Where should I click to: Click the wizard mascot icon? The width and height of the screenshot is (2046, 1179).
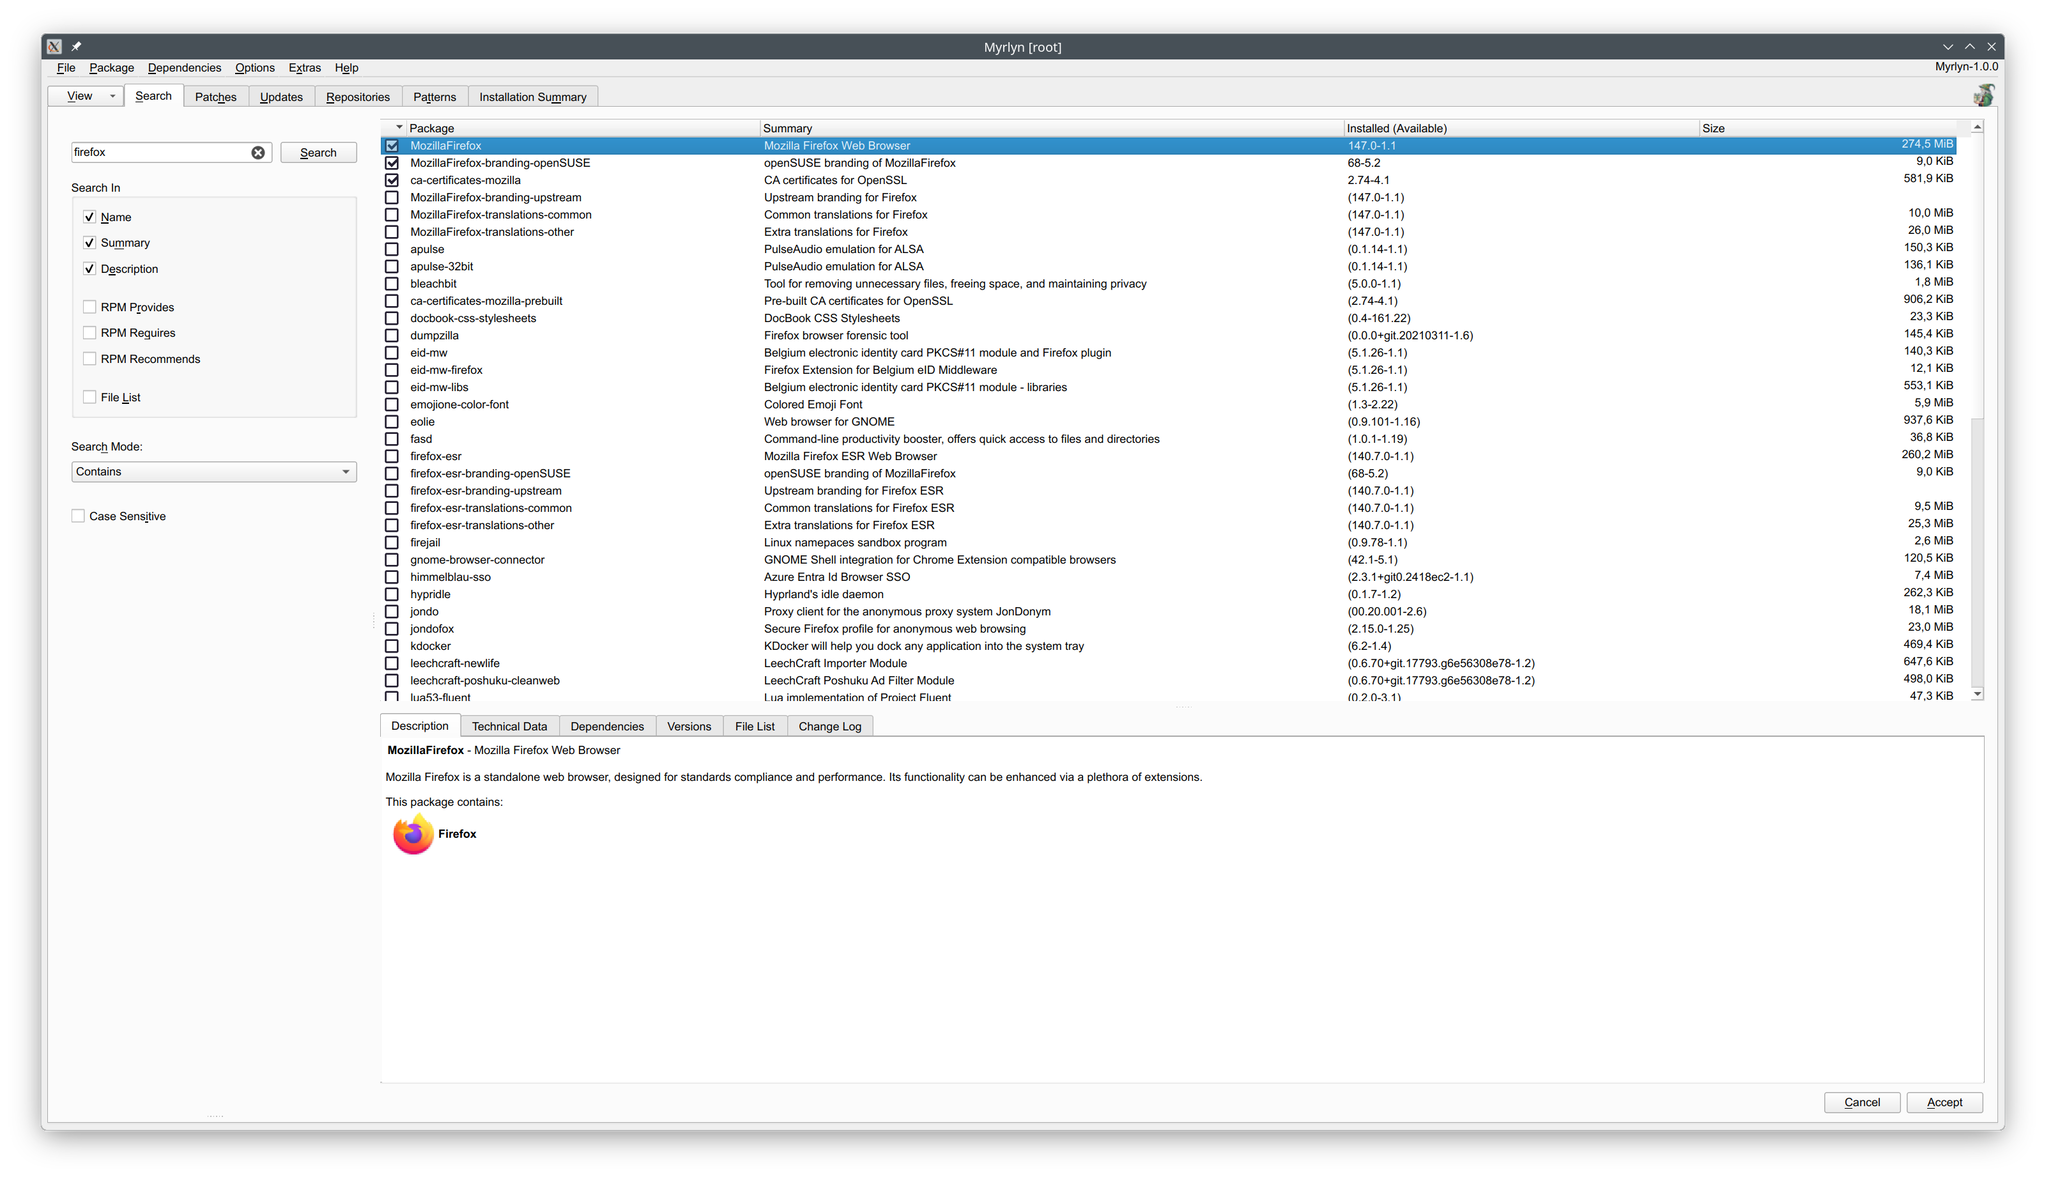(x=1983, y=95)
